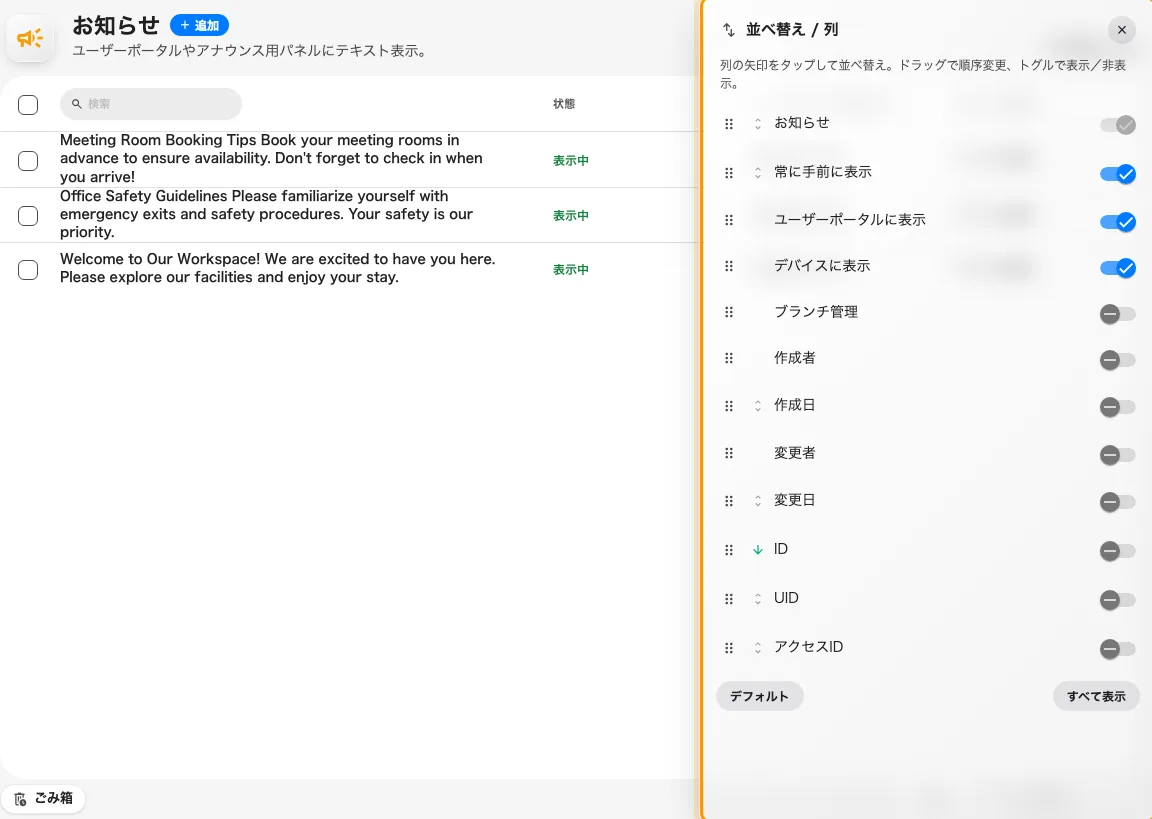Screen dimensions: 1152x819
Task: Click the 作成者 column label
Action: (x=794, y=358)
